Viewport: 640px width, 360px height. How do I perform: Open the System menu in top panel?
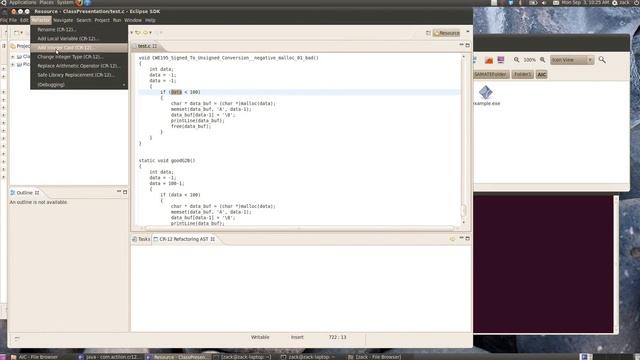click(64, 2)
